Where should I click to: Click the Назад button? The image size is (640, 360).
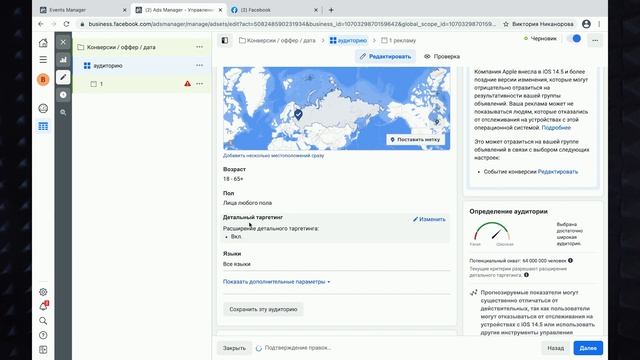(556, 348)
